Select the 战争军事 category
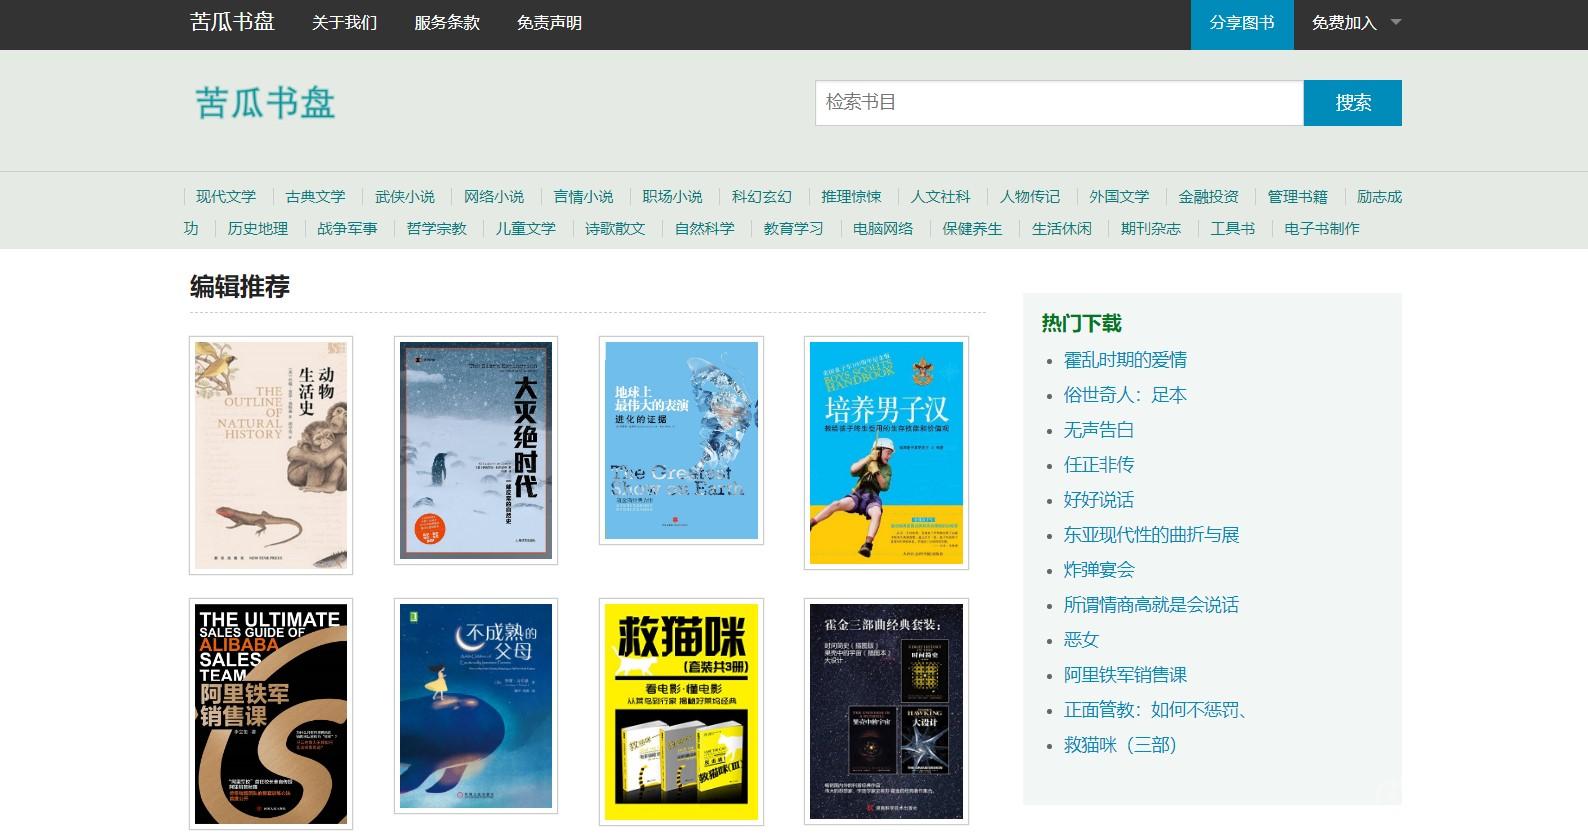Viewport: 1588px width, 839px height. 347,229
